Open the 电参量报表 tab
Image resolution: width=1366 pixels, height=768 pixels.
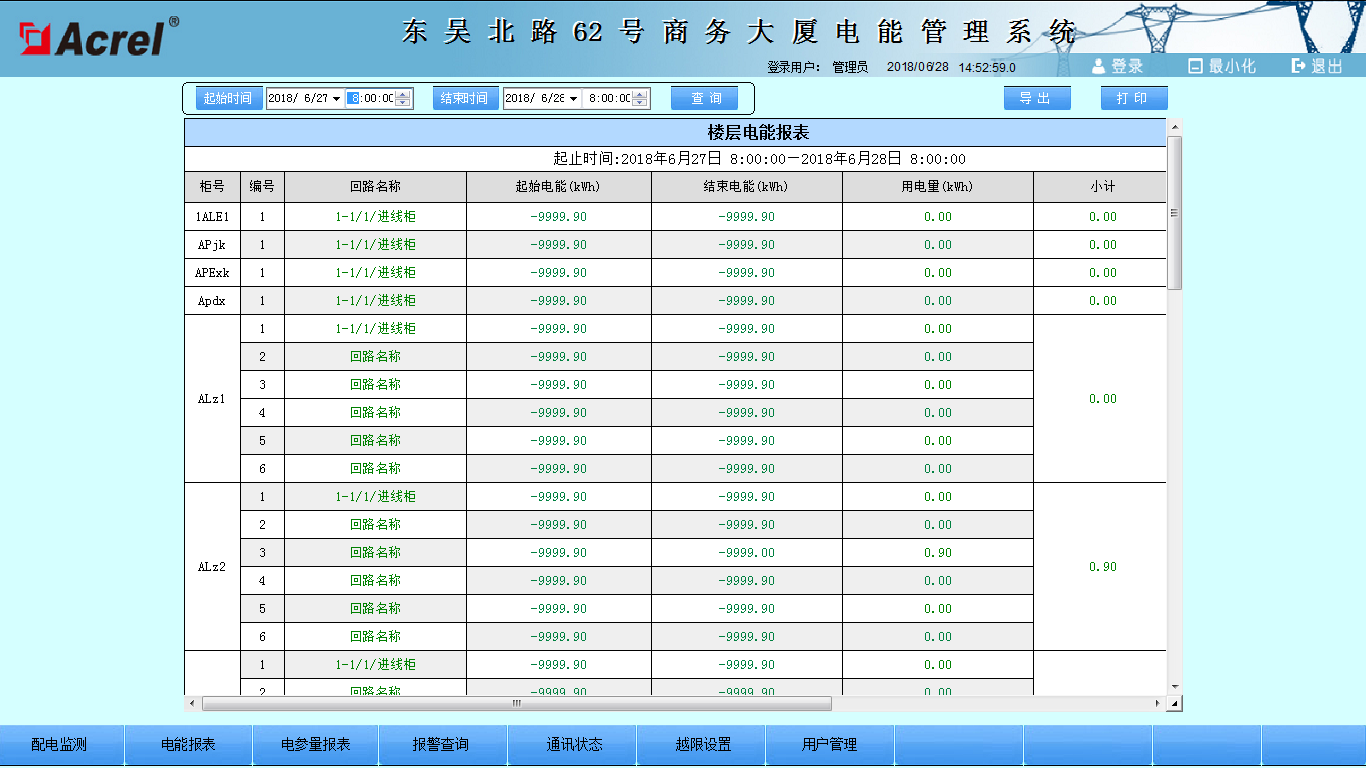[x=315, y=745]
